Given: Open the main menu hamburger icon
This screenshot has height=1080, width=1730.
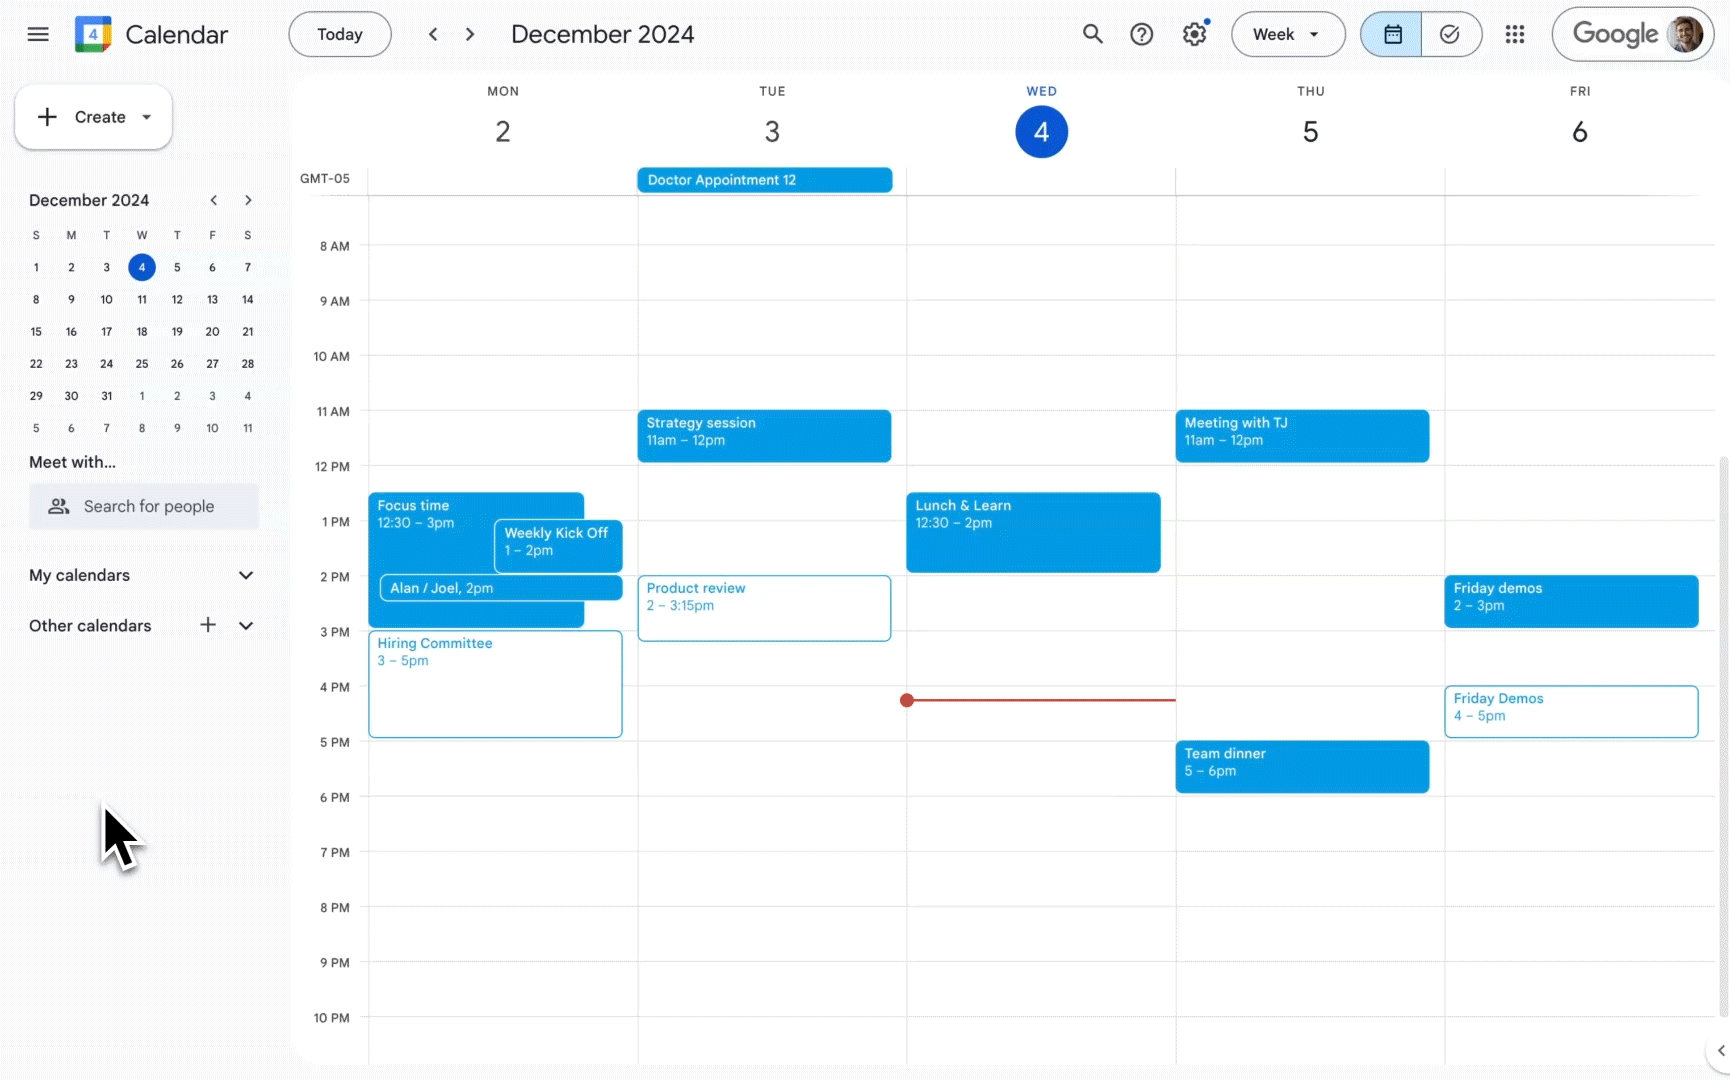Looking at the screenshot, I should [x=38, y=34].
